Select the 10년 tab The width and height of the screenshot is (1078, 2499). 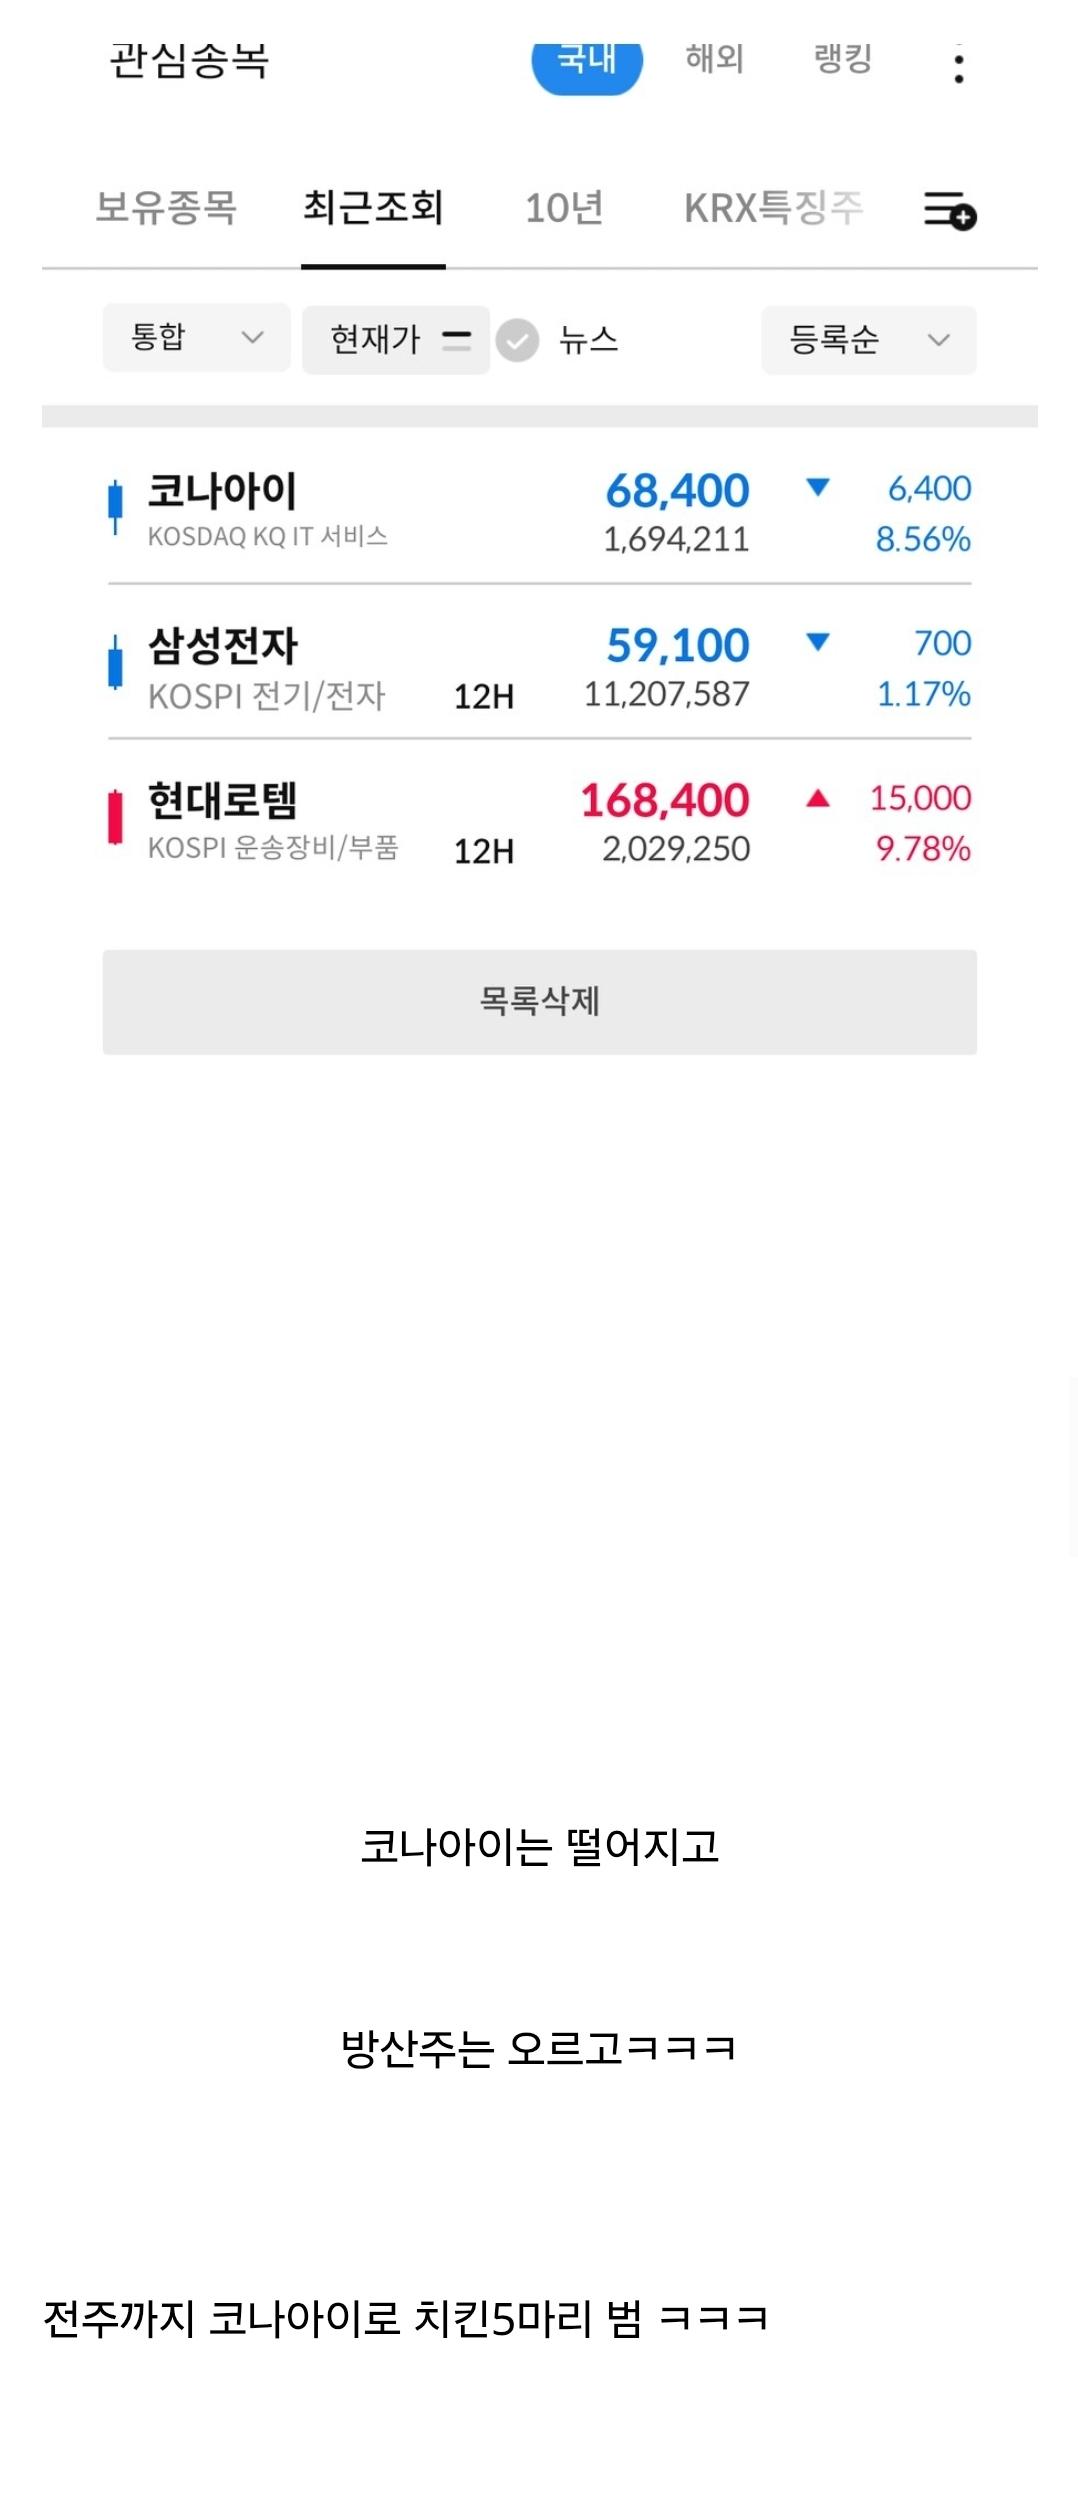point(564,208)
